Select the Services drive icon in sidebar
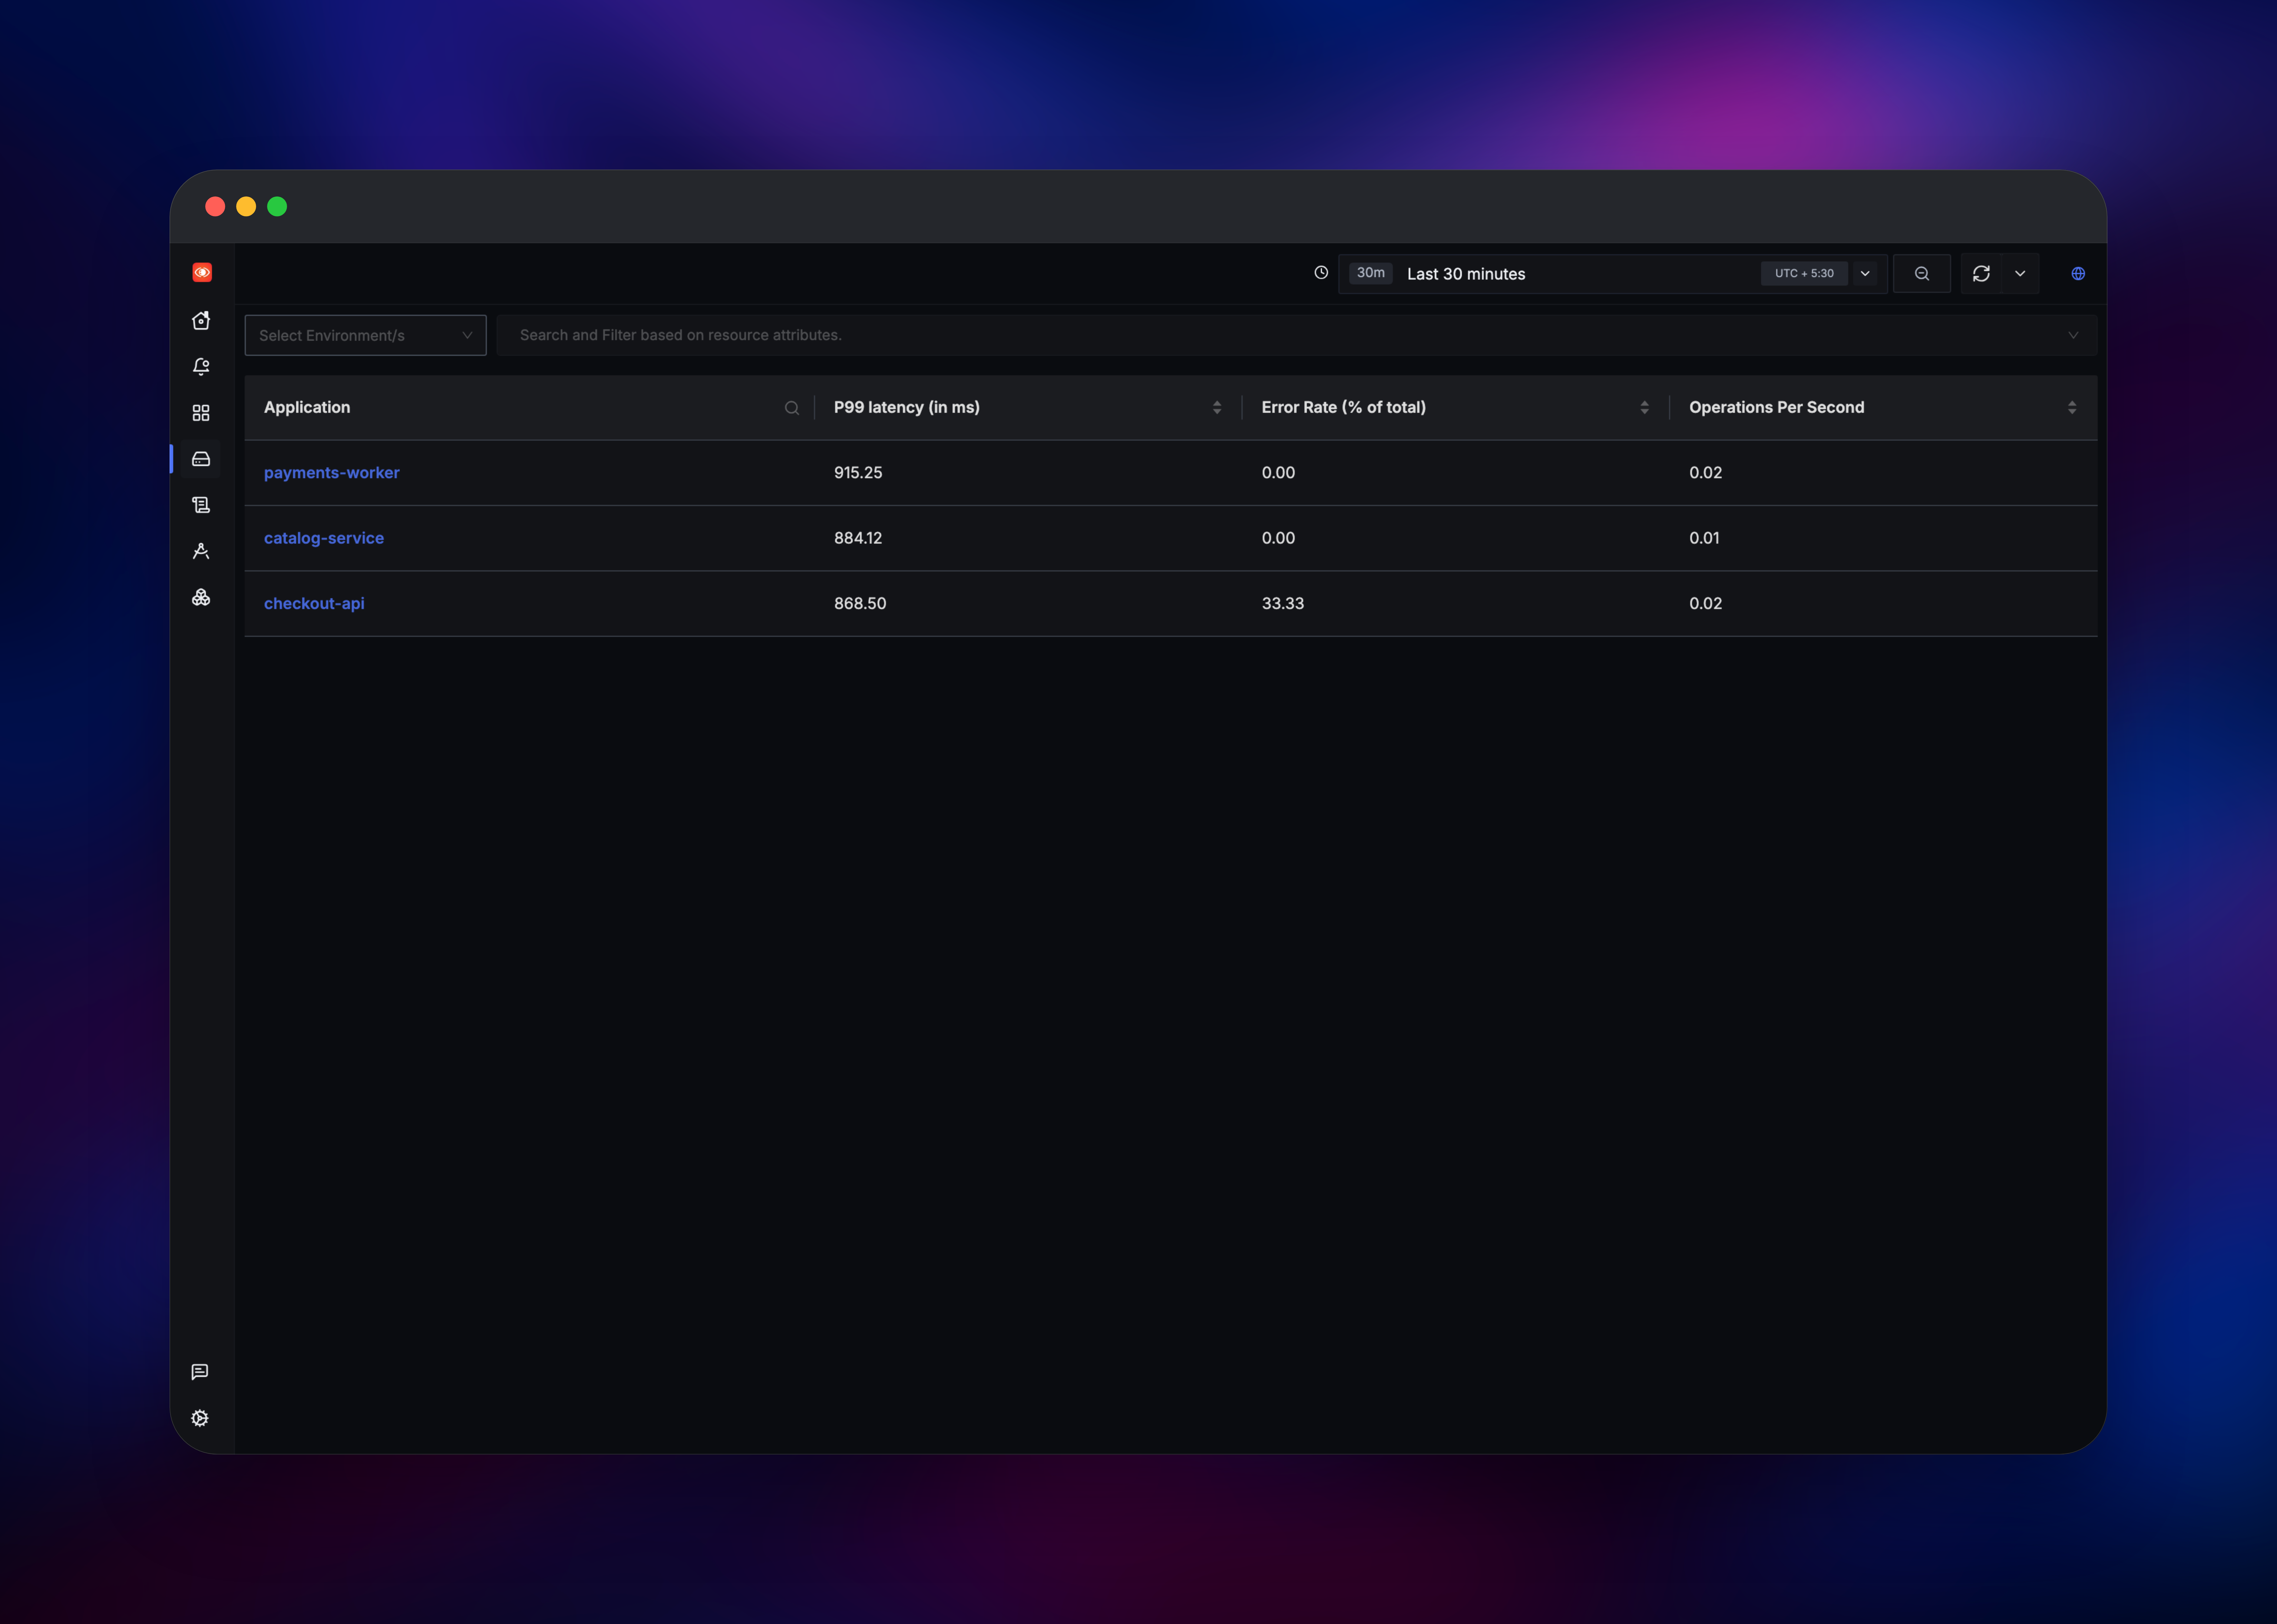The image size is (2277, 1624). pos(201,459)
